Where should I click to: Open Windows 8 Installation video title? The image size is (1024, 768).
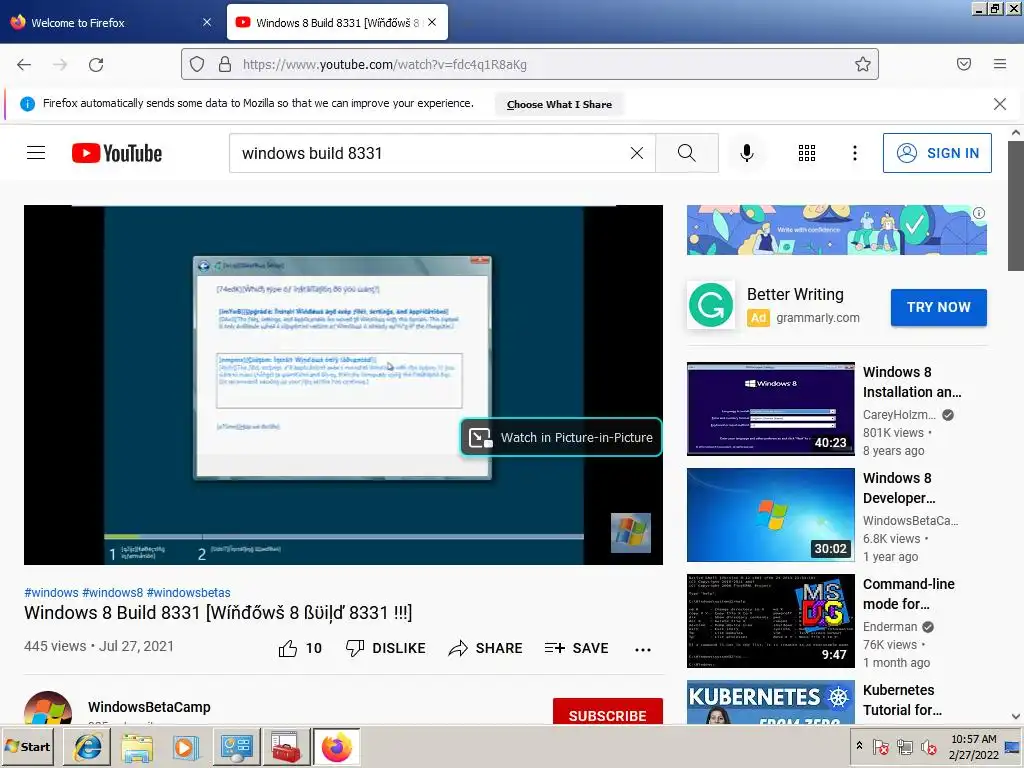pos(912,382)
